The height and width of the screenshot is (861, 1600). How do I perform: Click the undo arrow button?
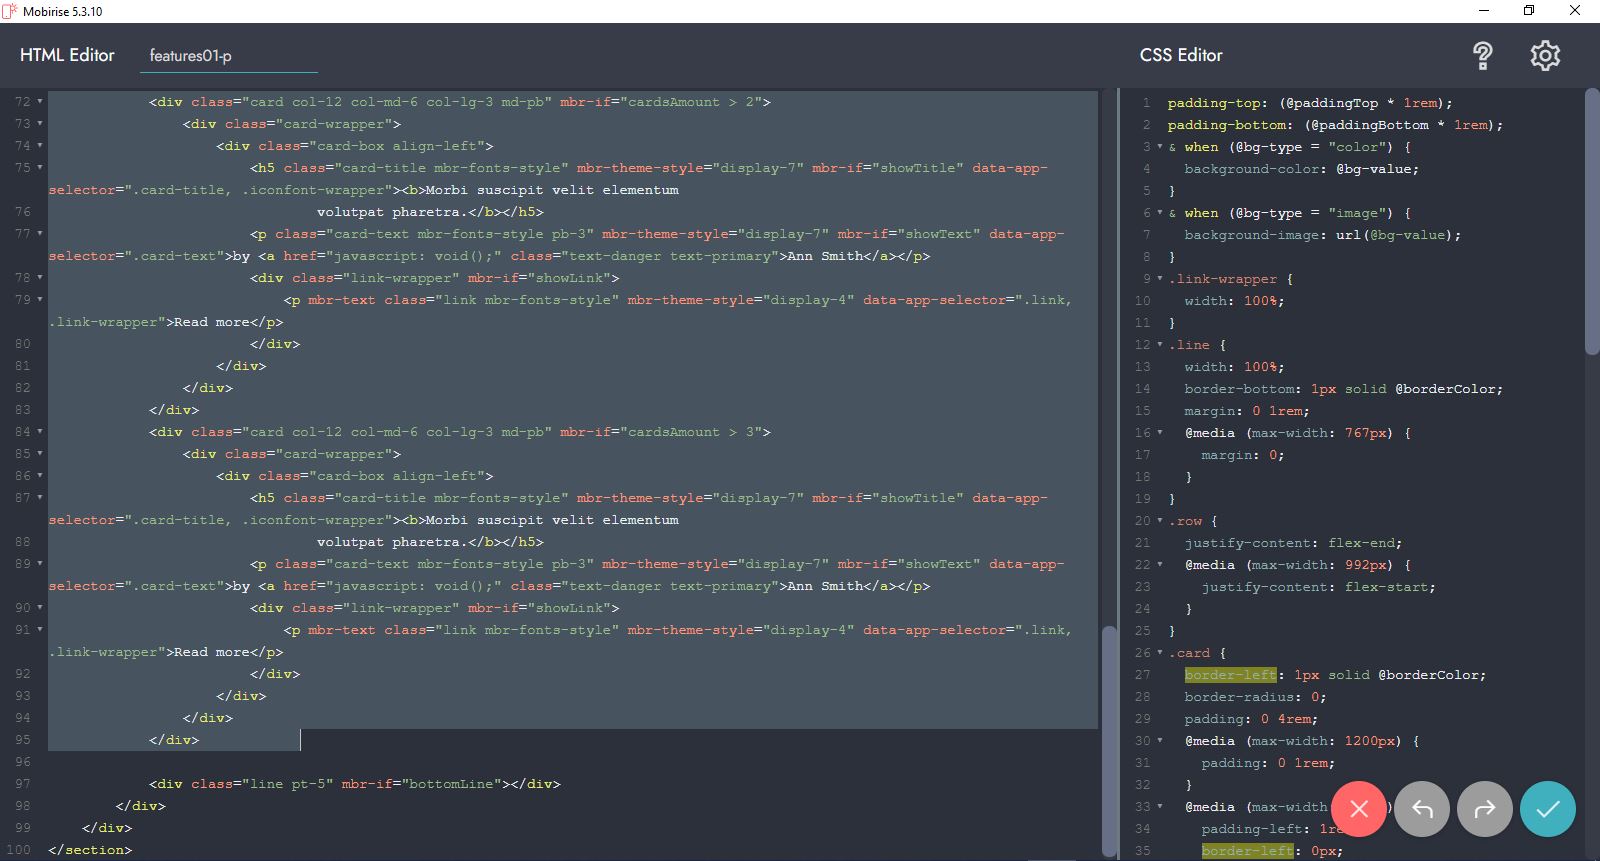click(1422, 809)
